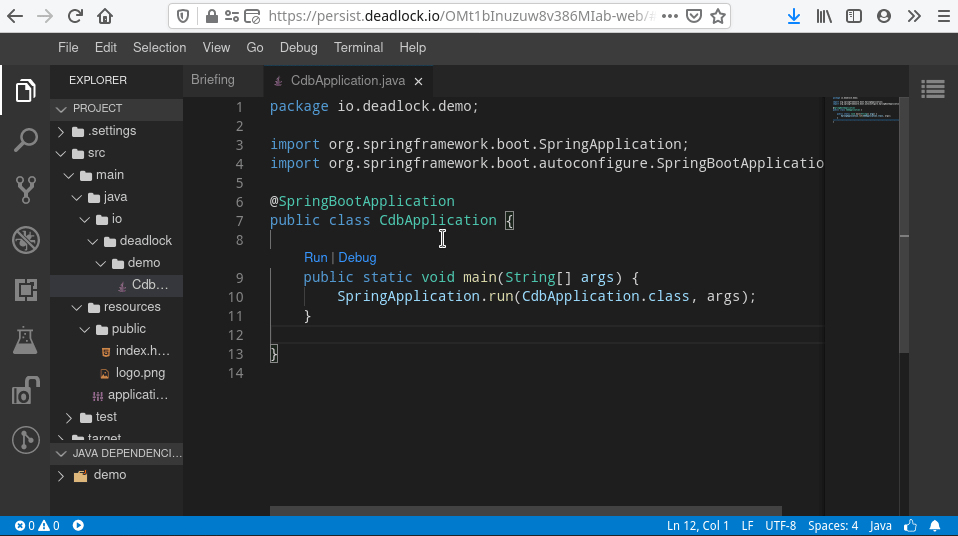Screen dimensions: 958x536
Task: Toggle browser sidebar icon
Action: click(x=854, y=16)
